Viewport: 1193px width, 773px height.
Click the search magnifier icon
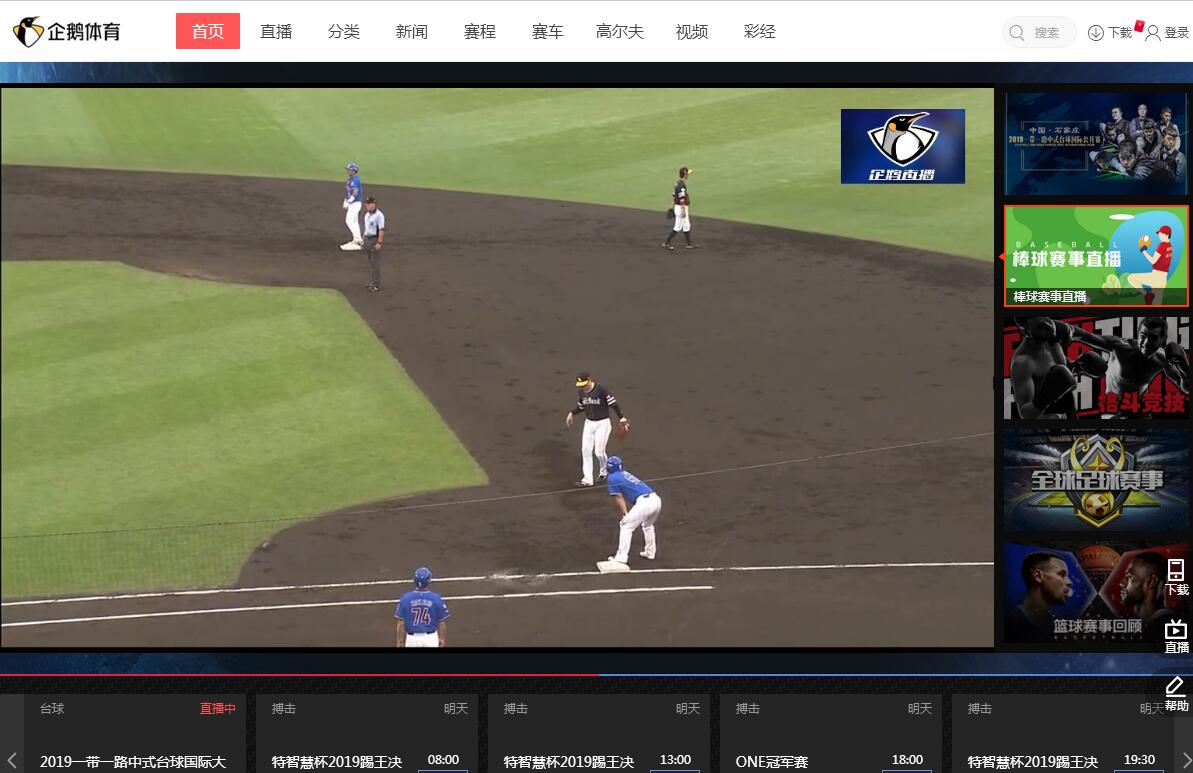pos(1017,33)
